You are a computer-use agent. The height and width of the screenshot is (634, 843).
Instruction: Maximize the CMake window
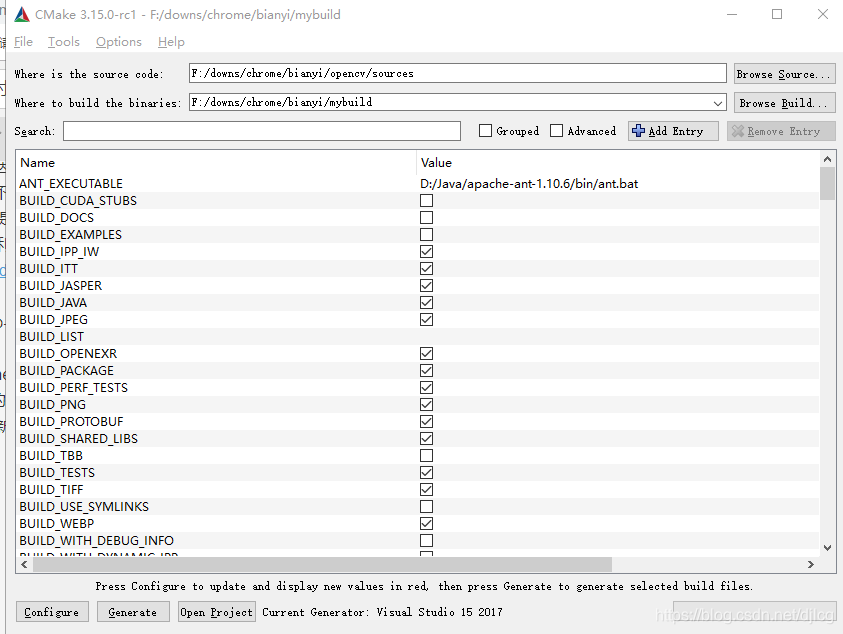pyautogui.click(x=777, y=15)
